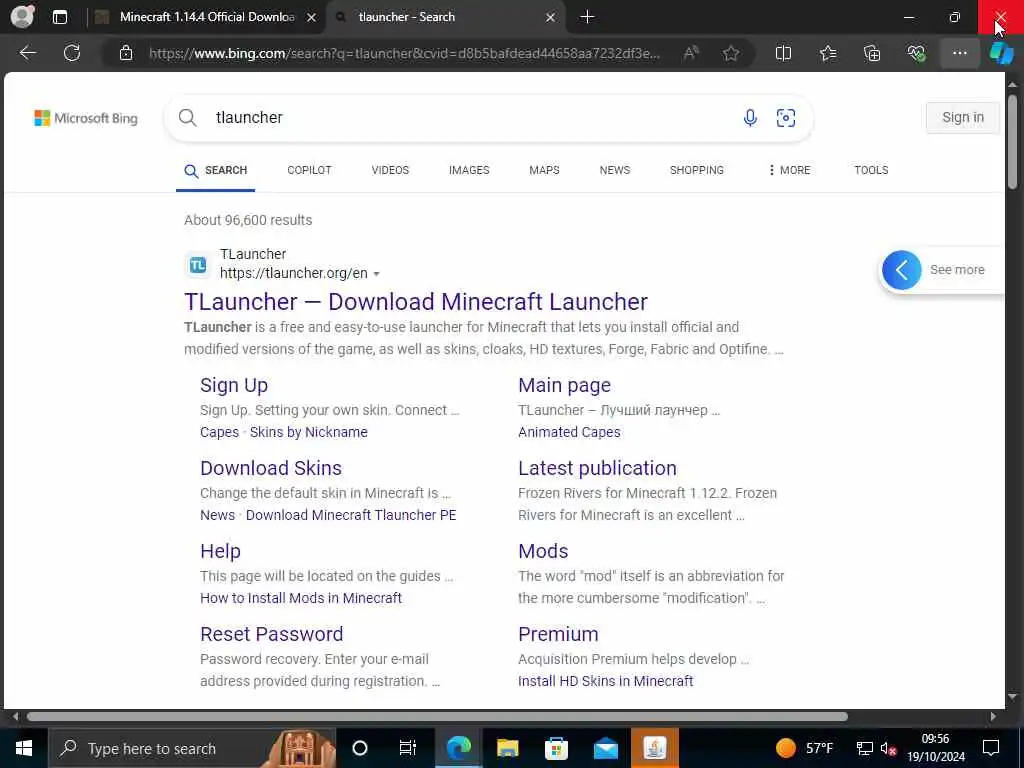Open Download Minecraft Tlauncher PE link
This screenshot has width=1024, height=768.
coord(351,515)
